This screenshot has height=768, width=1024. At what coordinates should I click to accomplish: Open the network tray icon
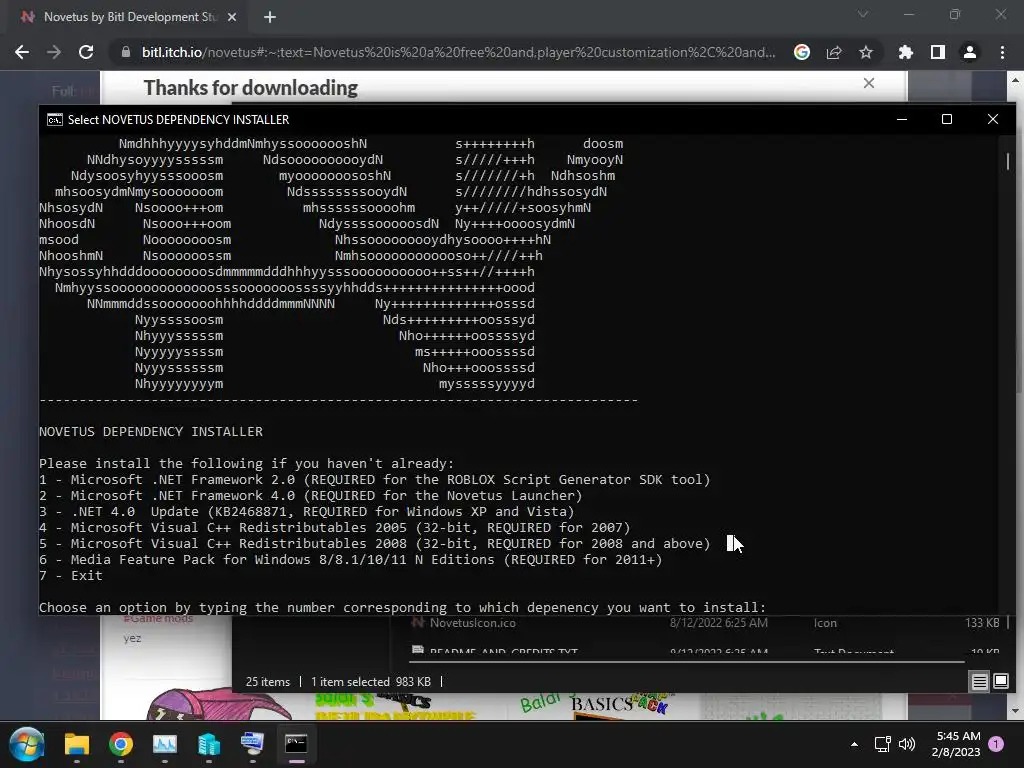[x=882, y=744]
